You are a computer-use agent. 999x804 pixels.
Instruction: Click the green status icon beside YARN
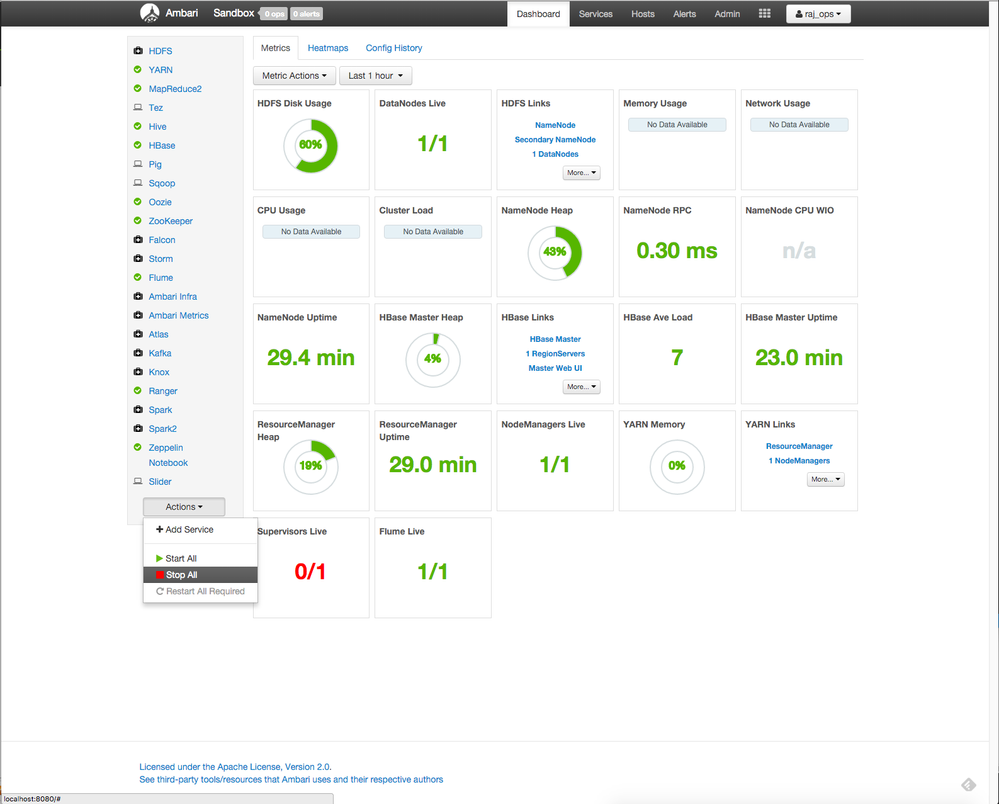[x=138, y=70]
